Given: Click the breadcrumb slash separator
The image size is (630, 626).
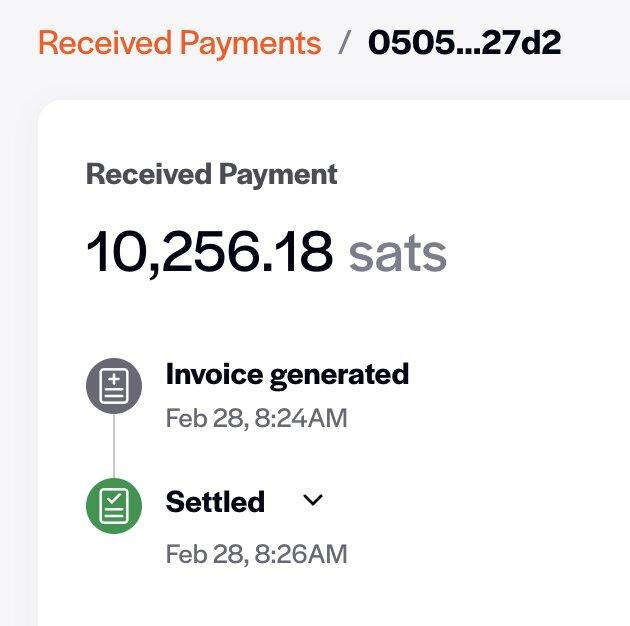Looking at the screenshot, I should click(x=345, y=43).
